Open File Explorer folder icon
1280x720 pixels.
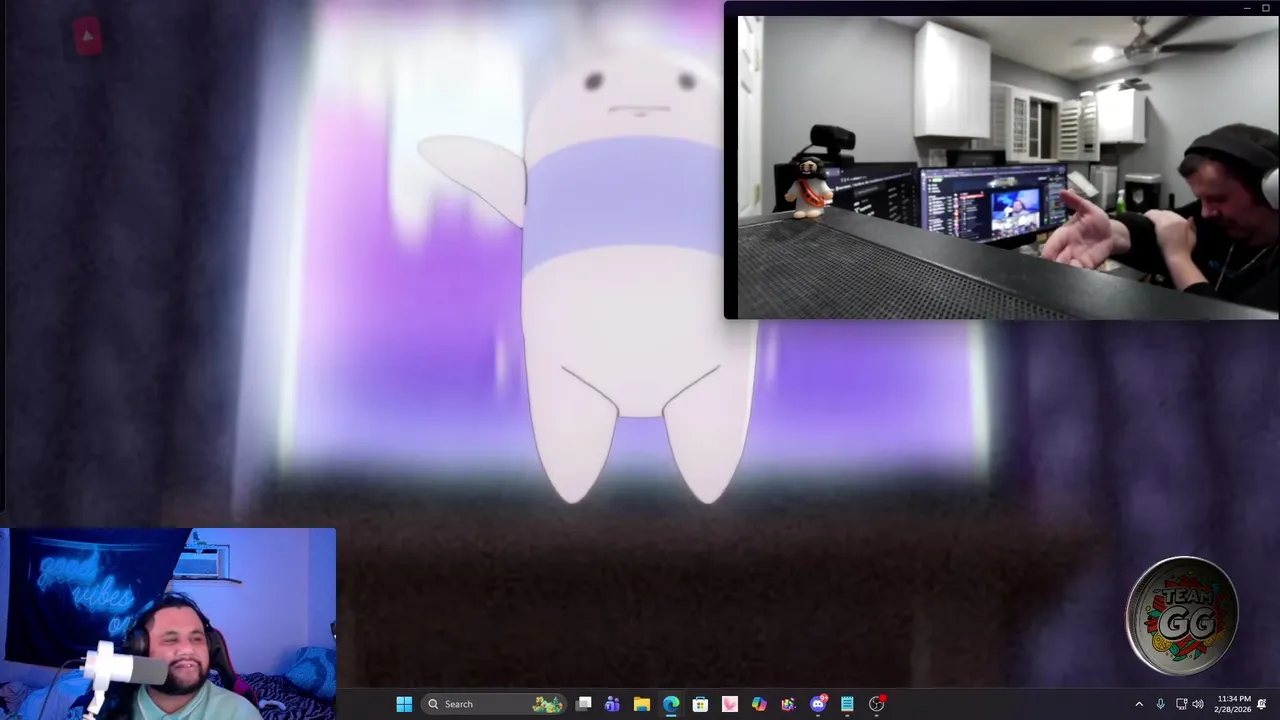pyautogui.click(x=641, y=704)
